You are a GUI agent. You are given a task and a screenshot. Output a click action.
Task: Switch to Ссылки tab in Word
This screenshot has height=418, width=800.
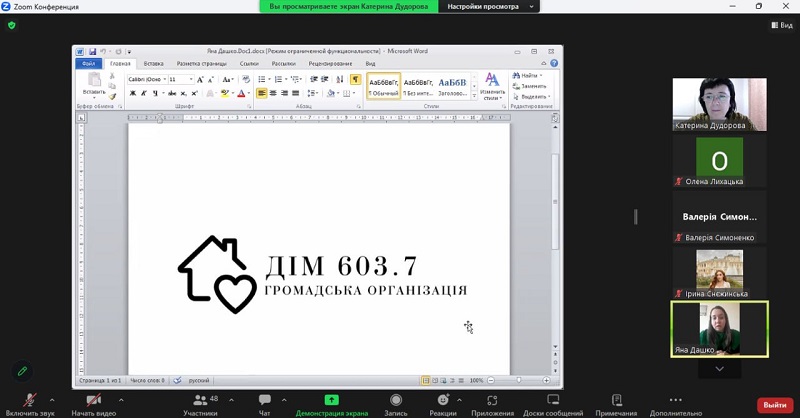[x=249, y=64]
